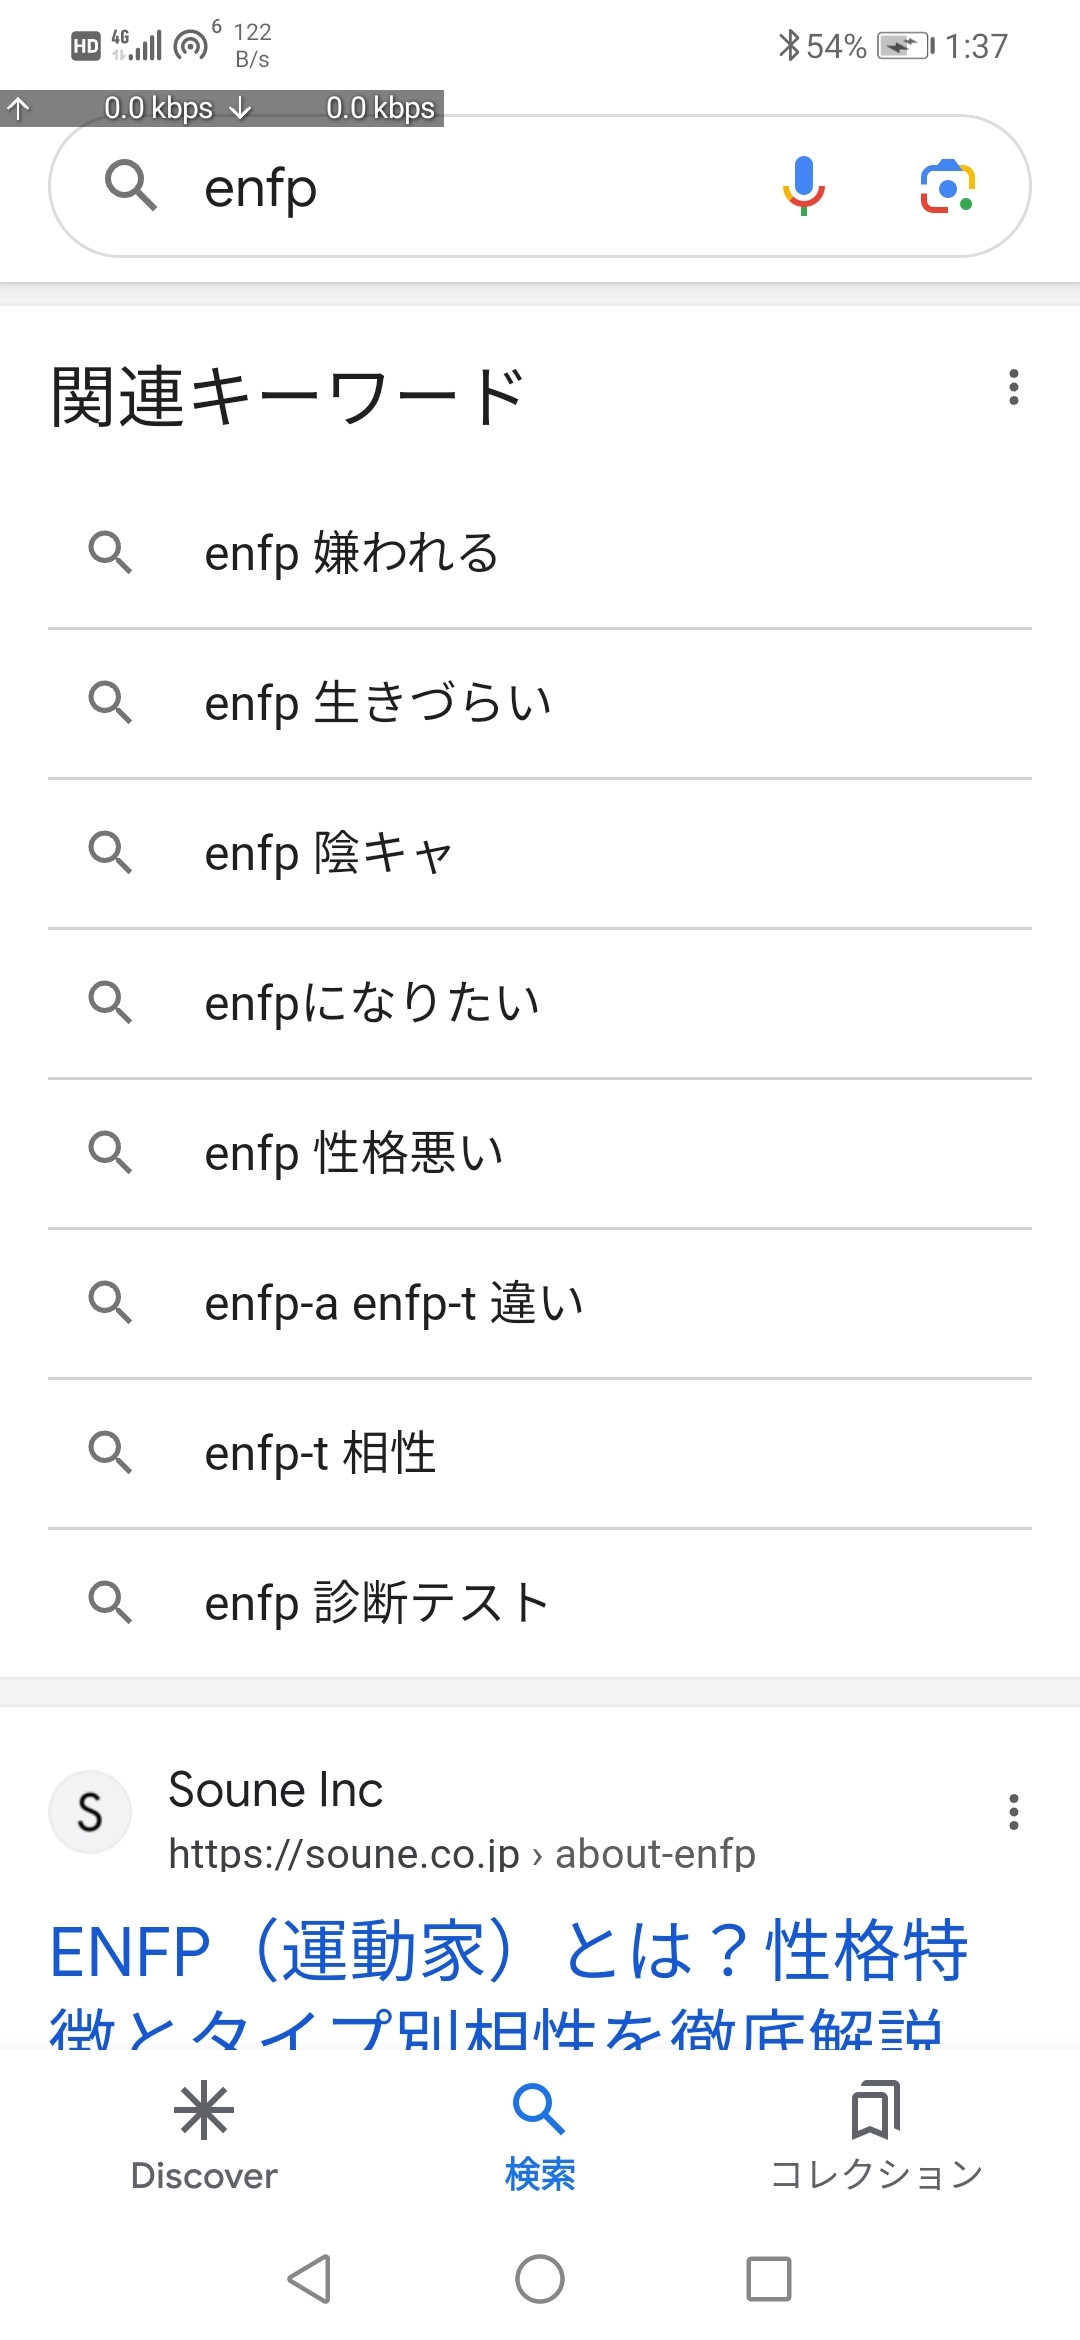Screen dimensions: 1080x2340
Task: Open Google Lens camera search
Action: tap(946, 187)
